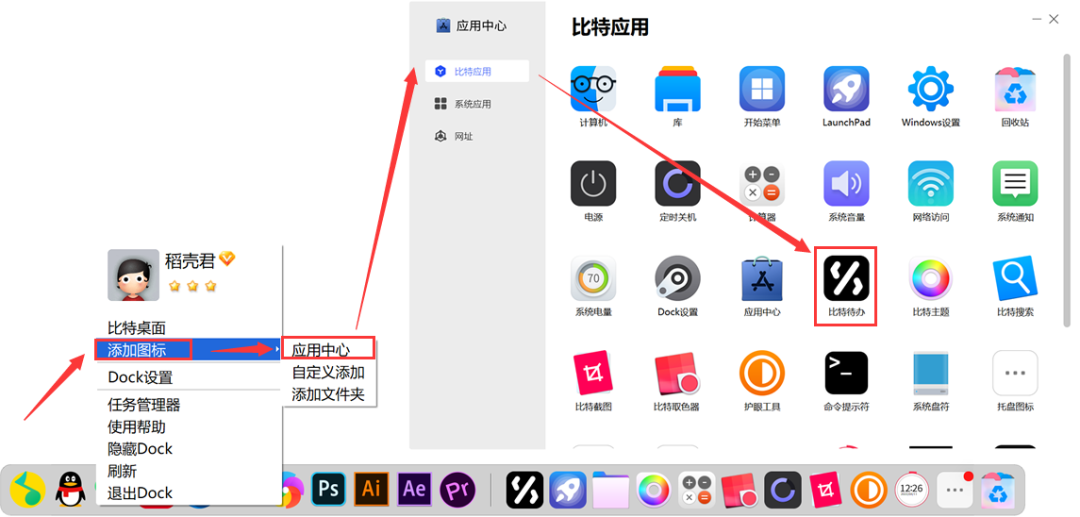
Task: Open the tray icons button in dock
Action: click(955, 489)
